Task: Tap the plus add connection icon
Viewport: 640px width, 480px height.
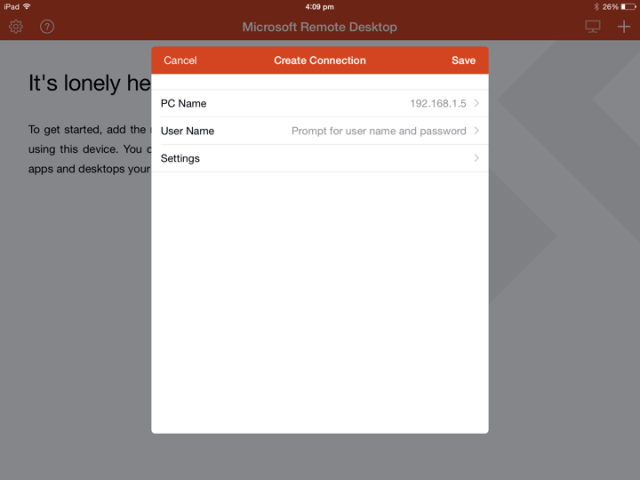Action: (624, 27)
